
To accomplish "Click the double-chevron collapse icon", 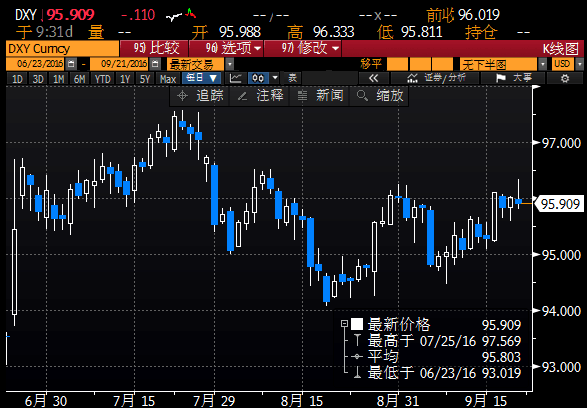I will 374,78.
